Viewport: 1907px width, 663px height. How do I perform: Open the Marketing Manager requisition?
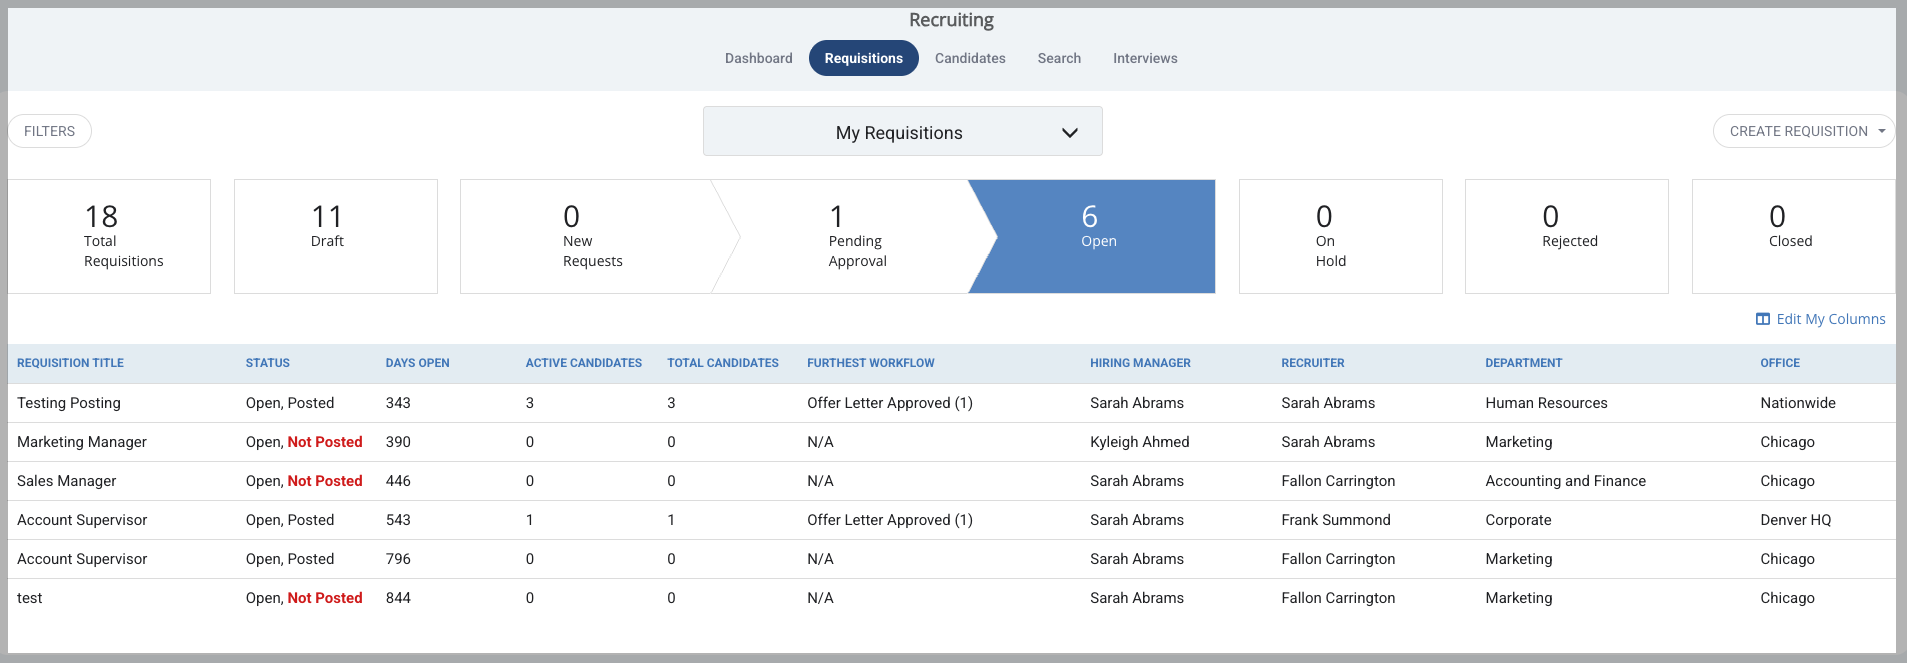(82, 442)
